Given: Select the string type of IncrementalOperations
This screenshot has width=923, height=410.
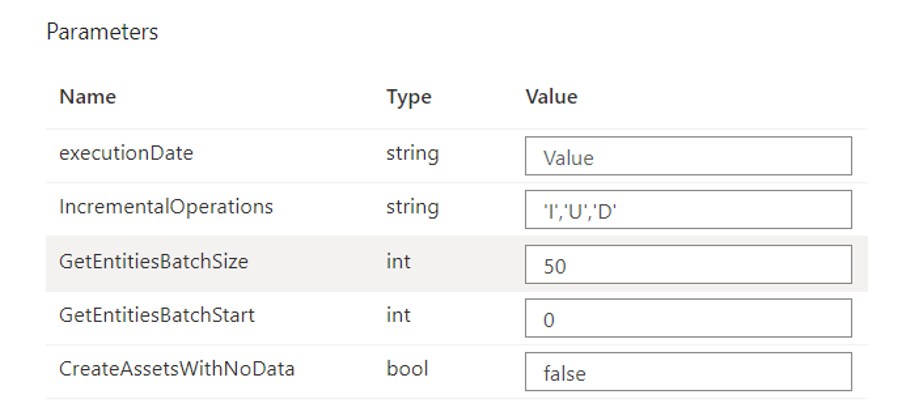Looking at the screenshot, I should coord(412,208).
